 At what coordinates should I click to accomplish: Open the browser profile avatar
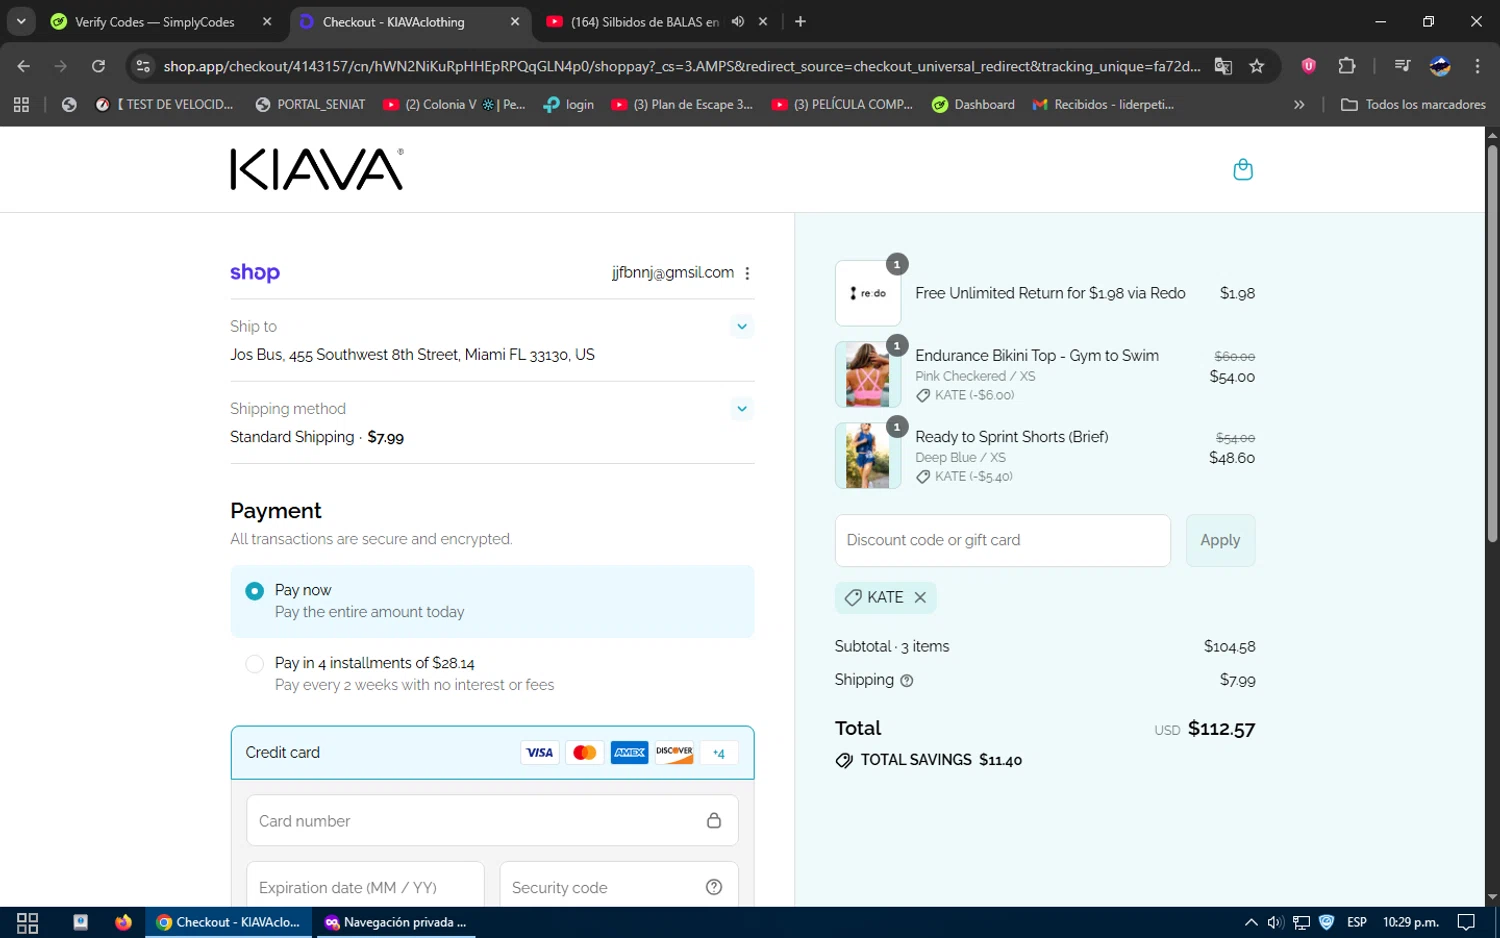pyautogui.click(x=1440, y=66)
